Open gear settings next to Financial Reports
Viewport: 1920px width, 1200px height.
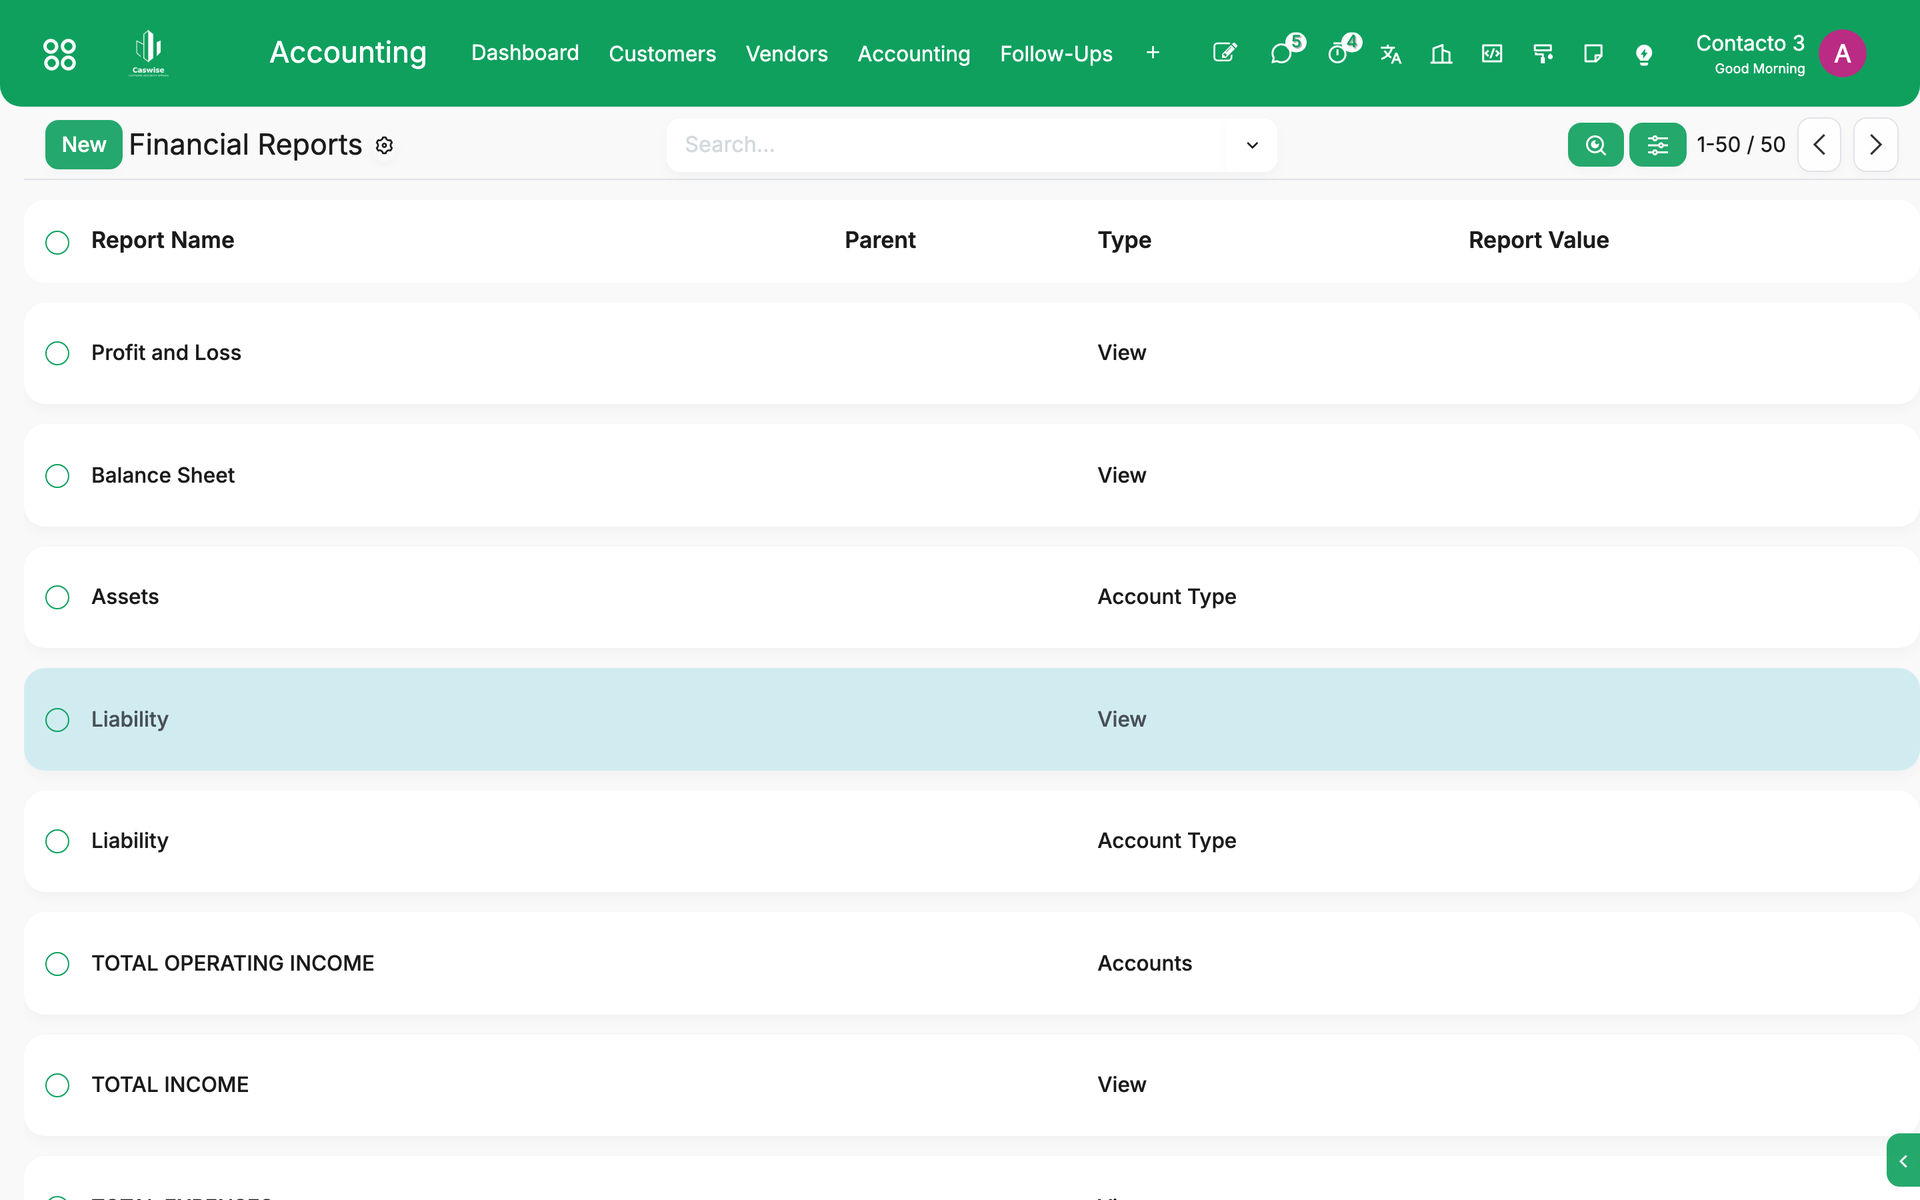tap(385, 146)
